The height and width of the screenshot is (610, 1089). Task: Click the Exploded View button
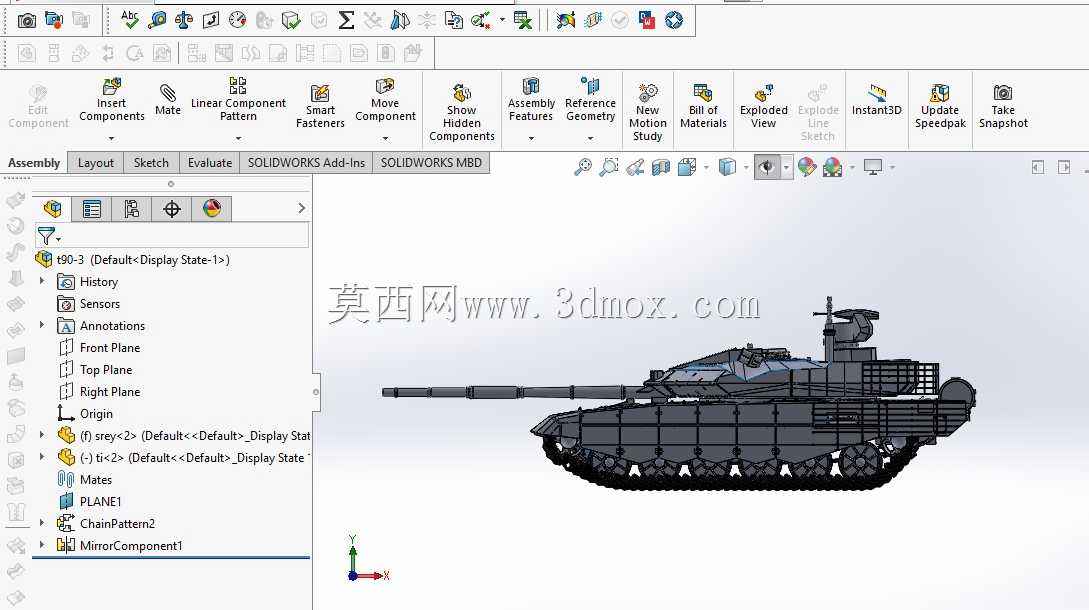(763, 106)
